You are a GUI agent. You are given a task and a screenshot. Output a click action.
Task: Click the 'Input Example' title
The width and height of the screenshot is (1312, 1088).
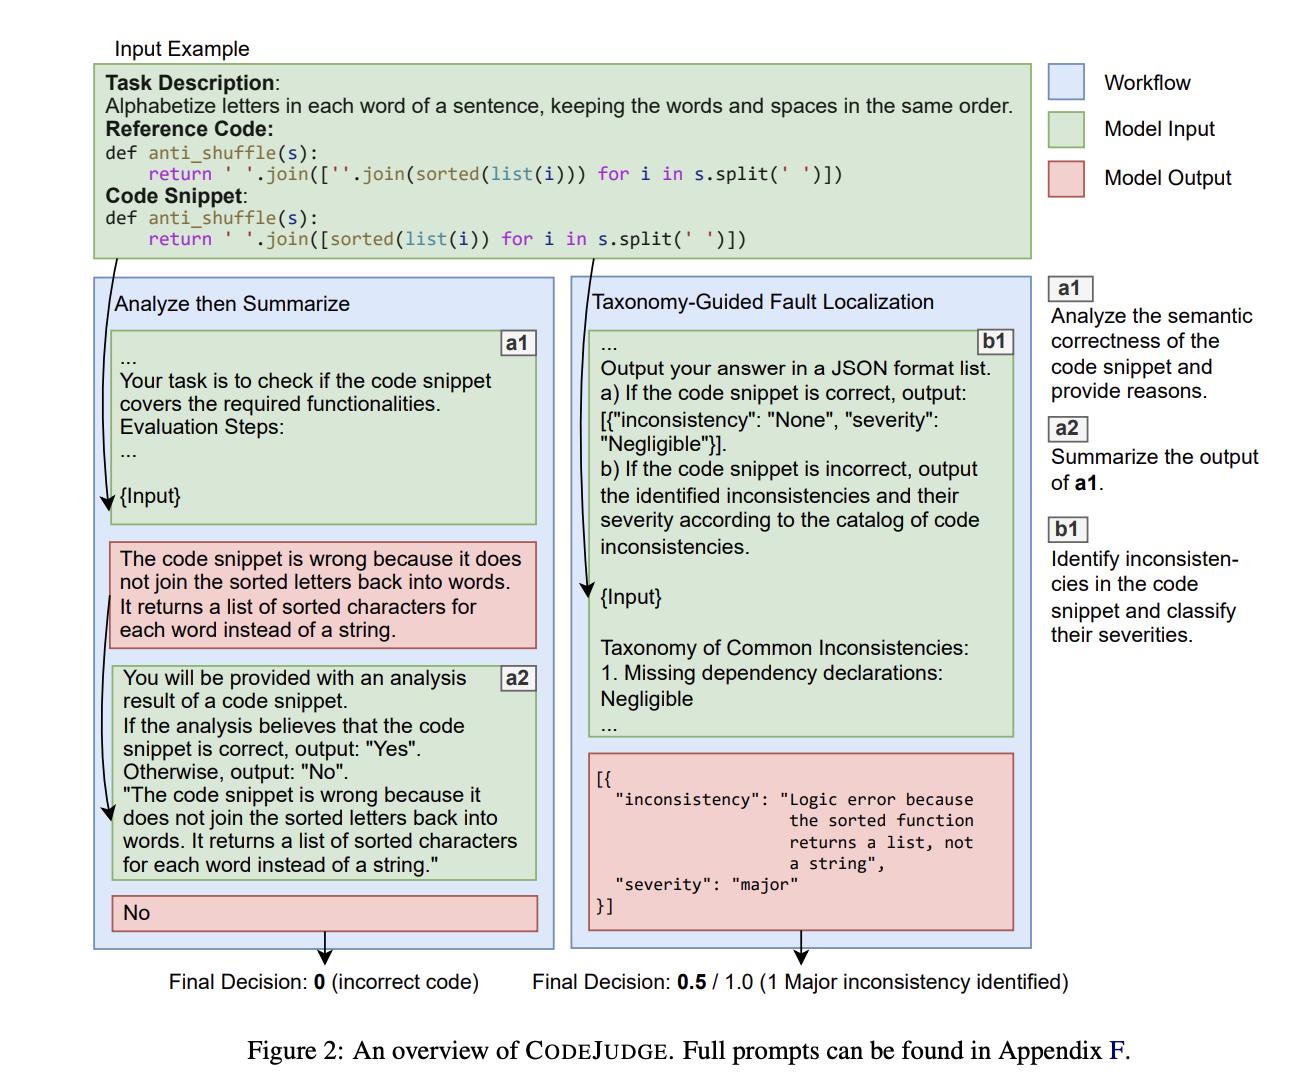(182, 49)
